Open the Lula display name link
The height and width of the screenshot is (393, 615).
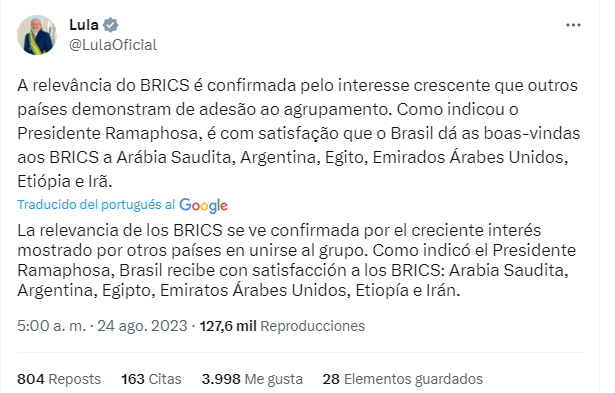coord(84,25)
